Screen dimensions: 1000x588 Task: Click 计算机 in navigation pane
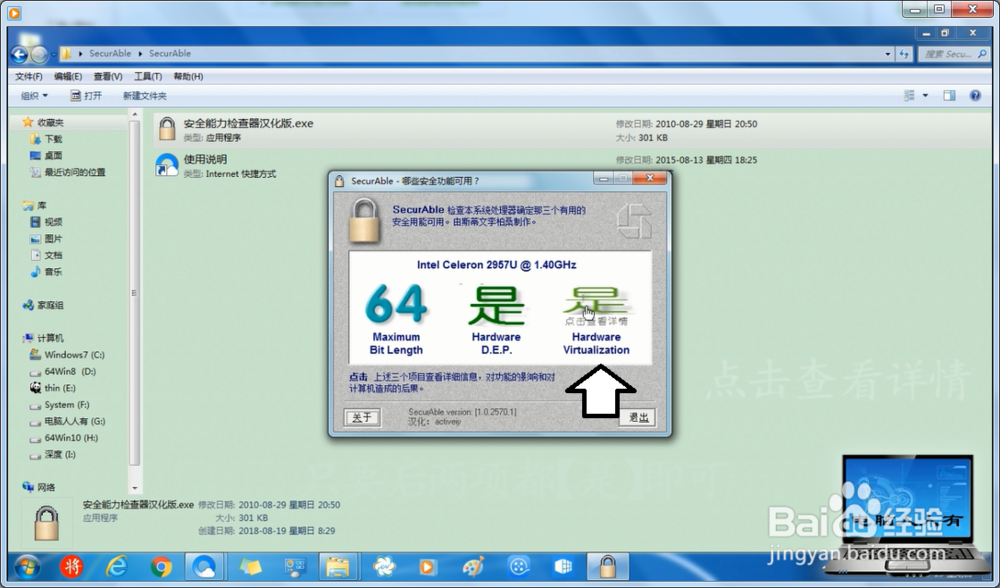(x=50, y=338)
